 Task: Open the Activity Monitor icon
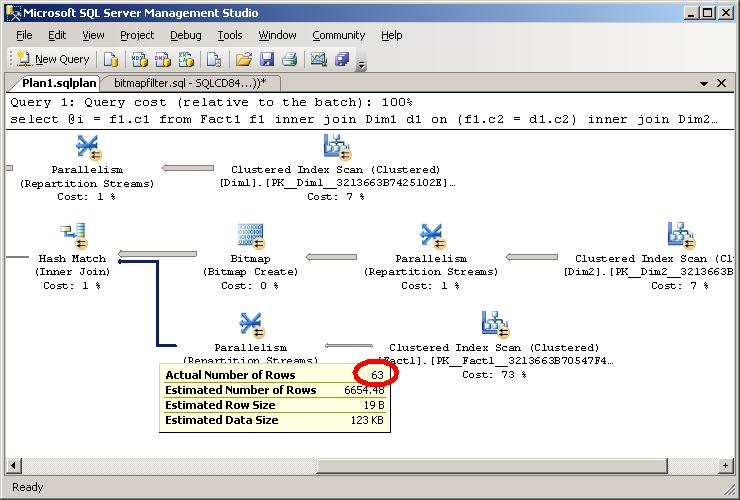coord(318,59)
